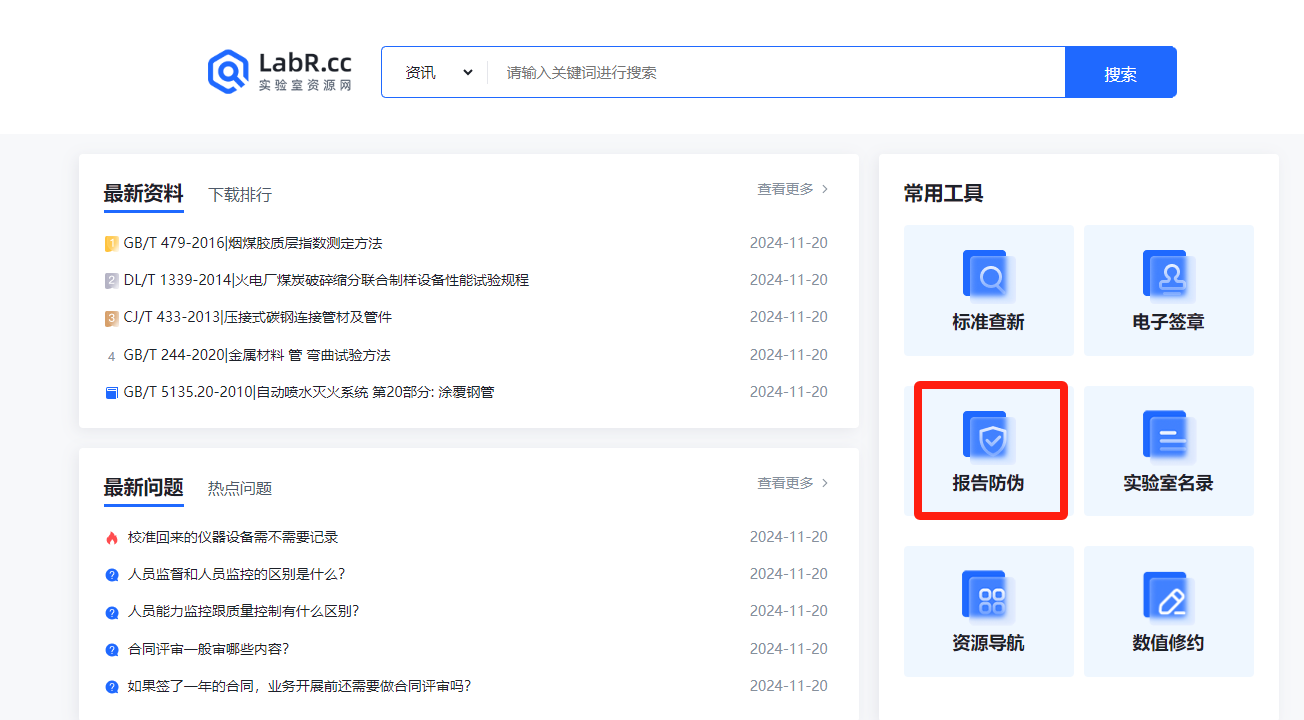Screen dimensions: 1304x720
Task: Open question 如果签了一年的合同 业务开展前
Action: click(x=299, y=686)
